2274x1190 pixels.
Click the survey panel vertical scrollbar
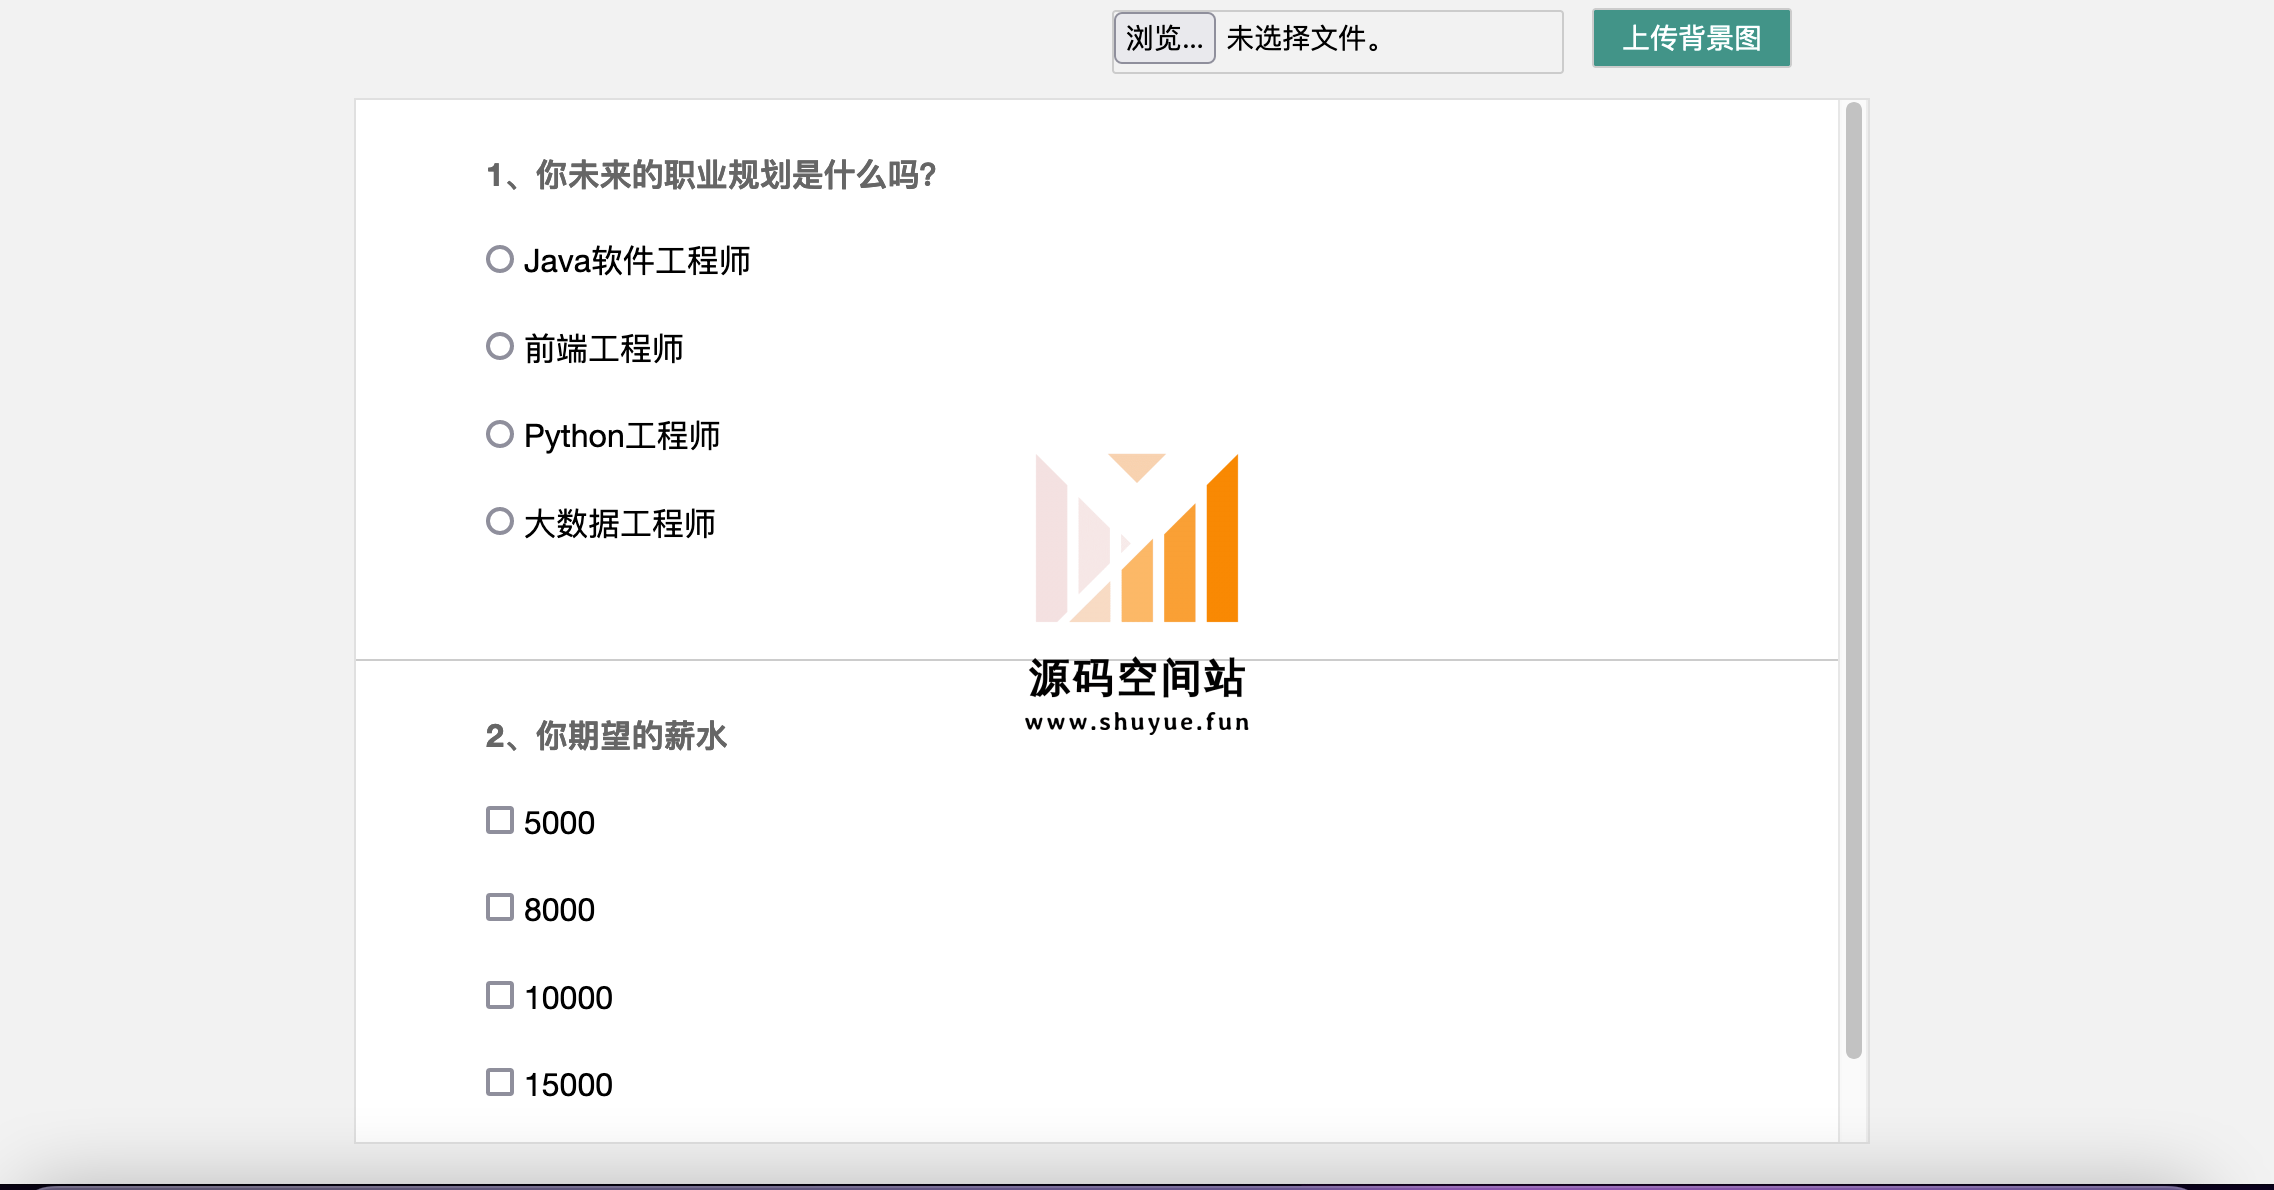1853,580
